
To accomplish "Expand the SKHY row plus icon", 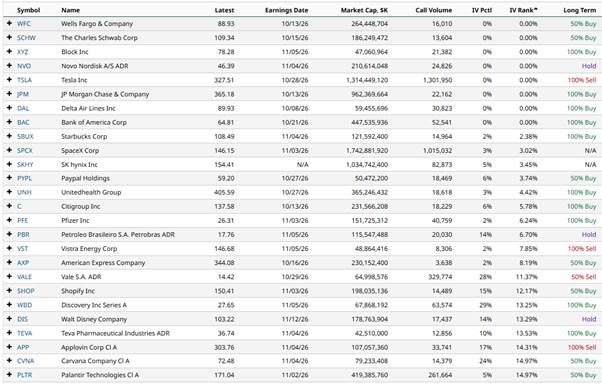I will click(9, 164).
